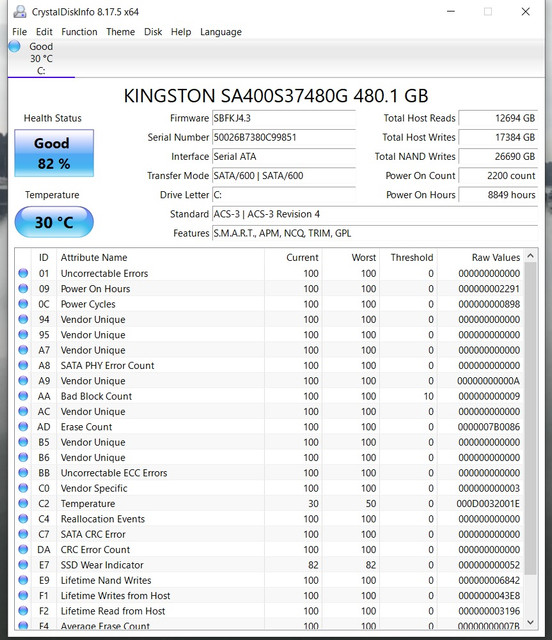The width and height of the screenshot is (552, 640).
Task: Open the Edit menu
Action: 44,32
